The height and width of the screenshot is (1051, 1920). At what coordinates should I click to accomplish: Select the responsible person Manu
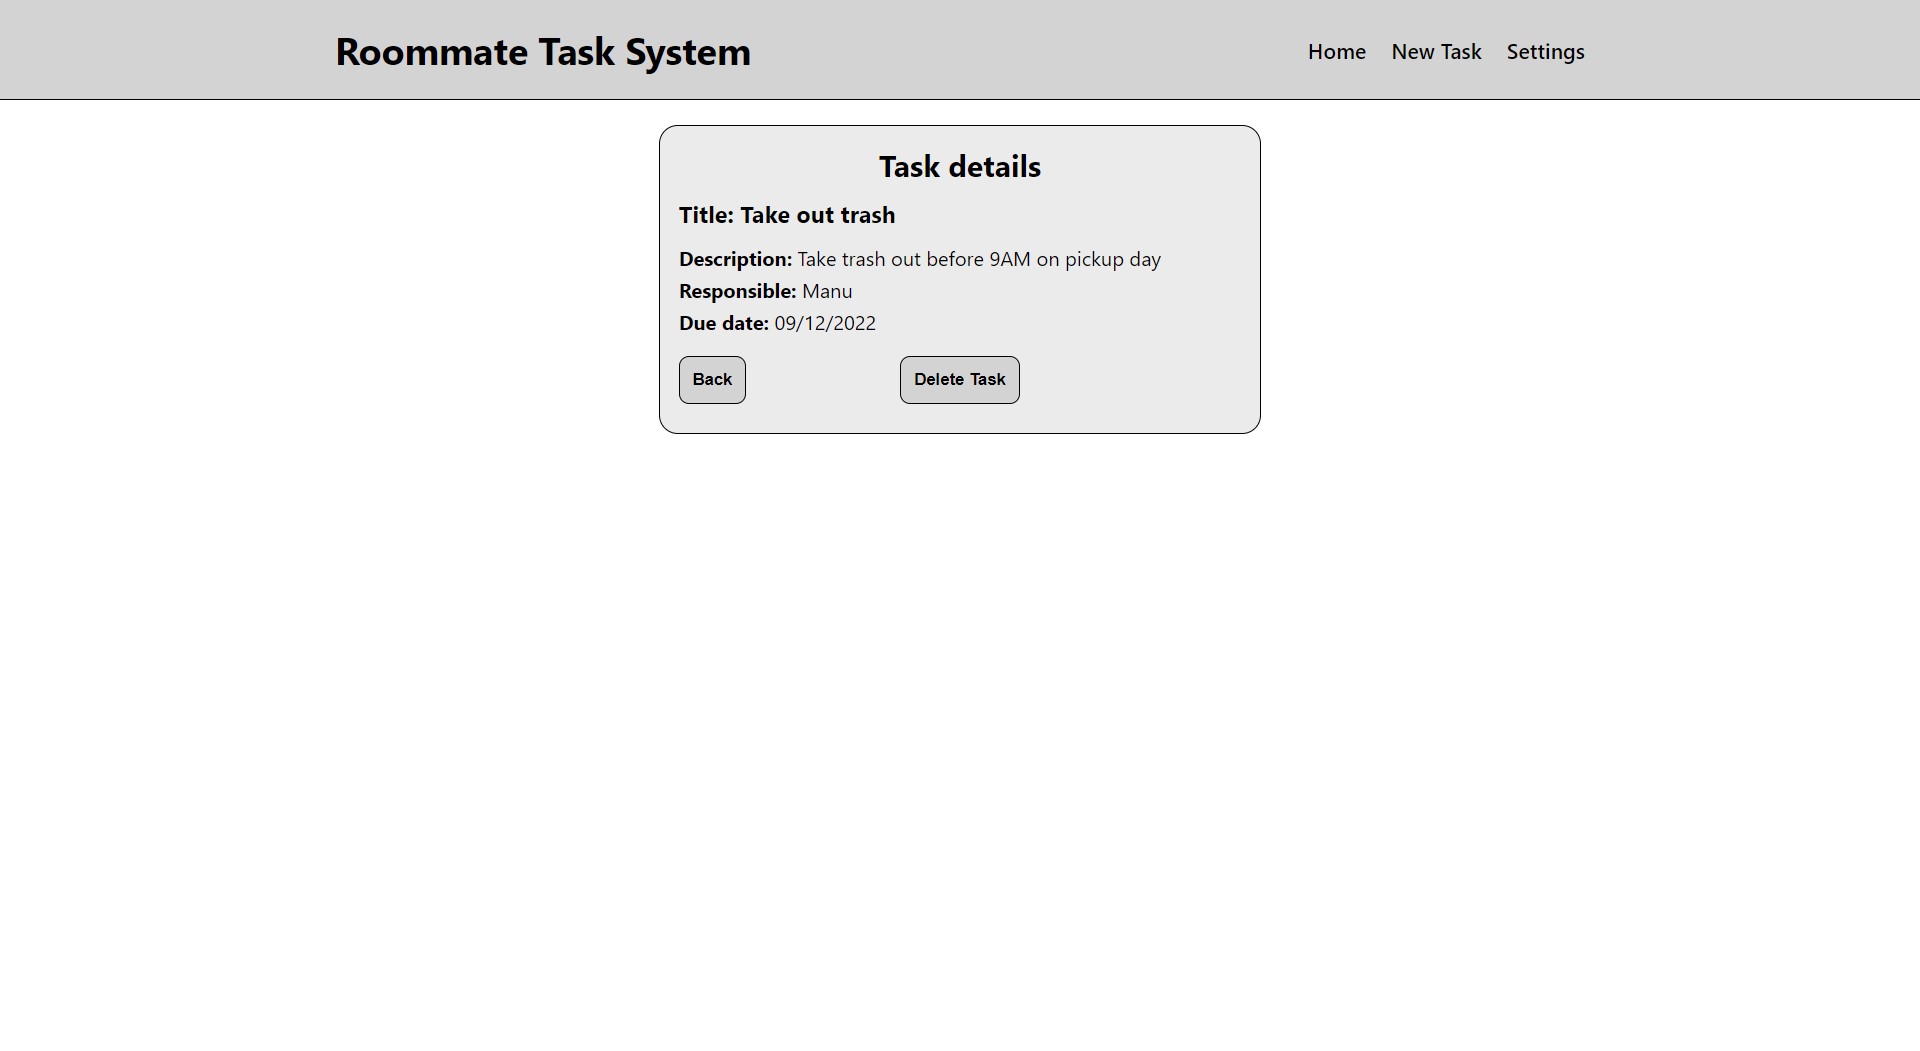827,291
